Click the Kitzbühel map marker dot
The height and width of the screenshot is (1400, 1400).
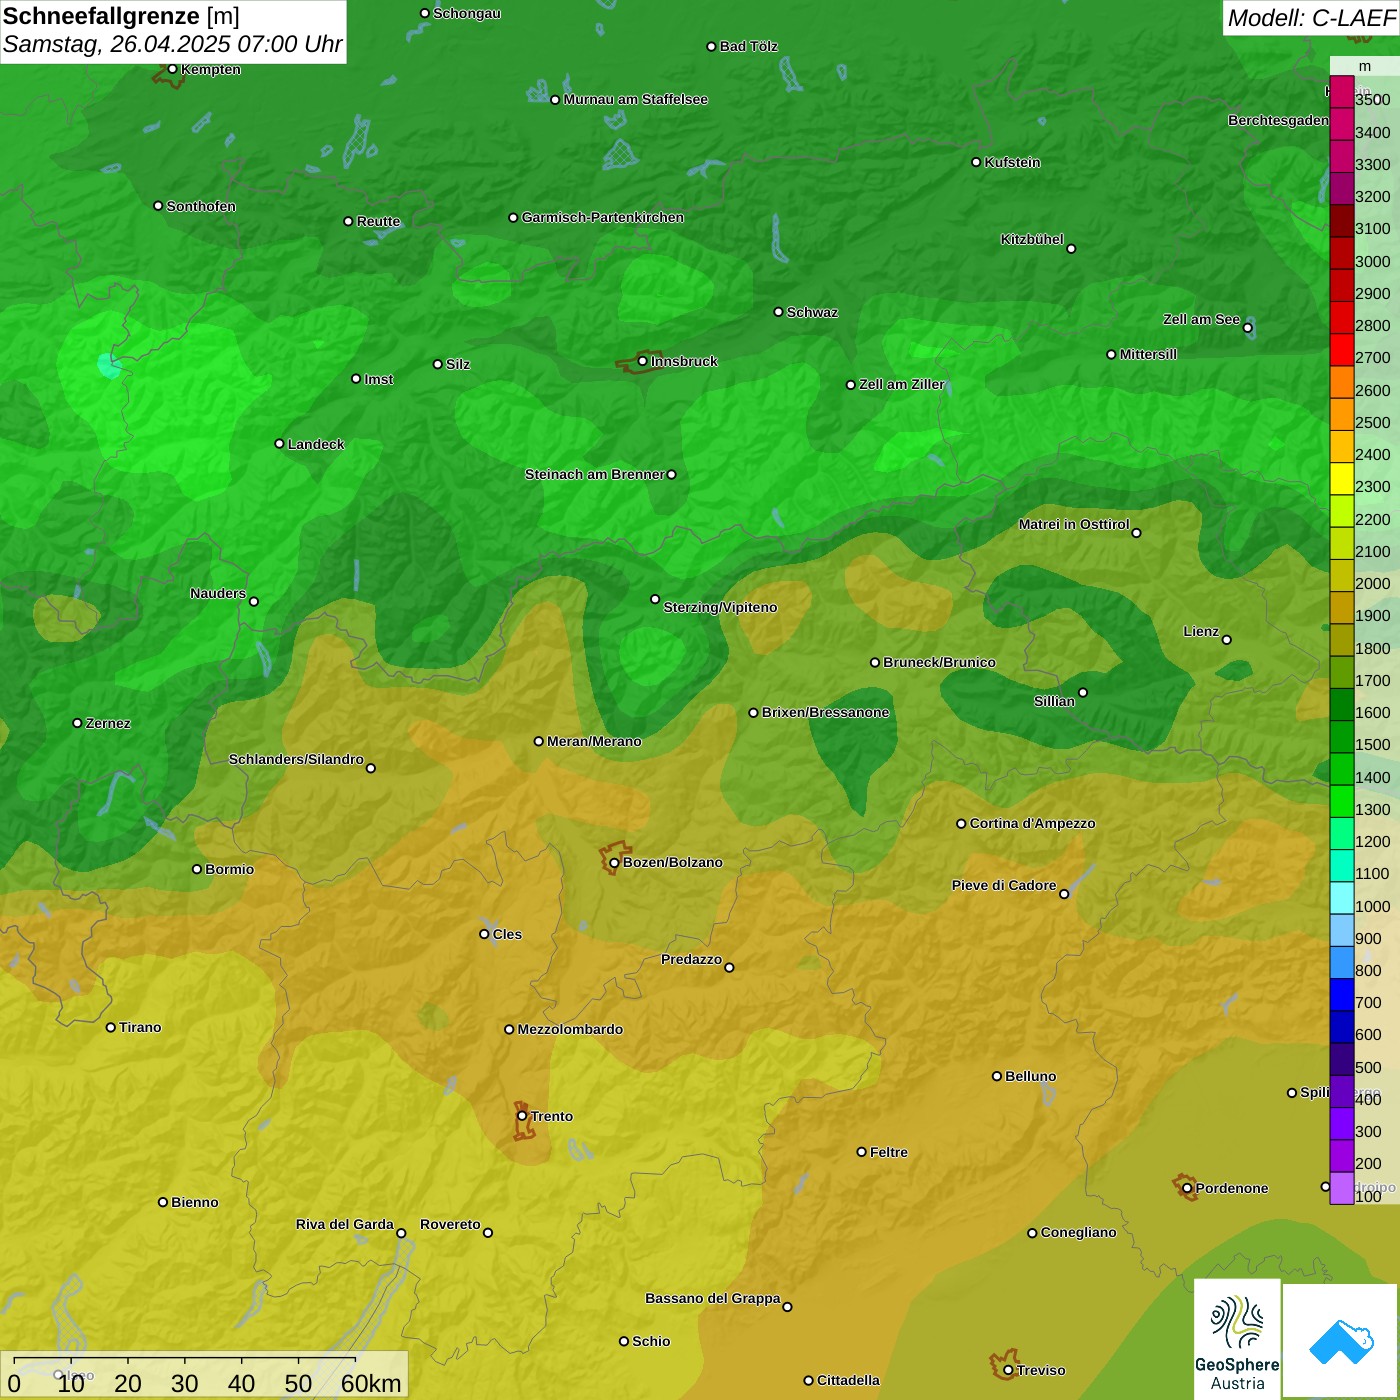tap(1071, 248)
